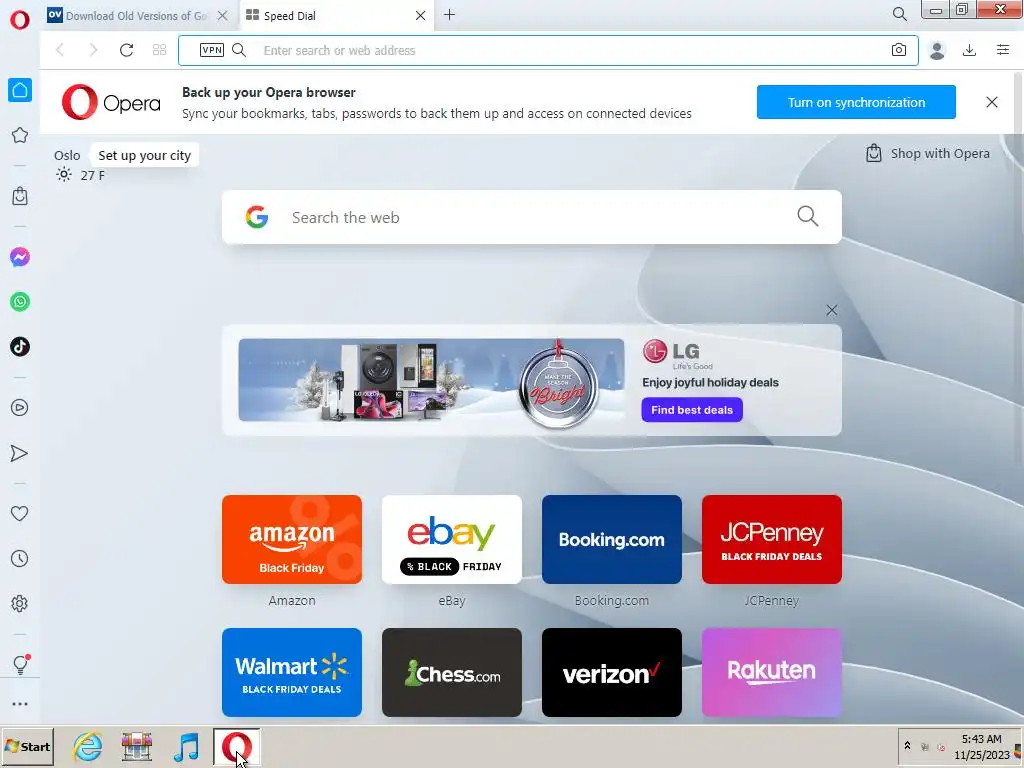
Task: Open the Opera account profile icon
Action: (937, 50)
